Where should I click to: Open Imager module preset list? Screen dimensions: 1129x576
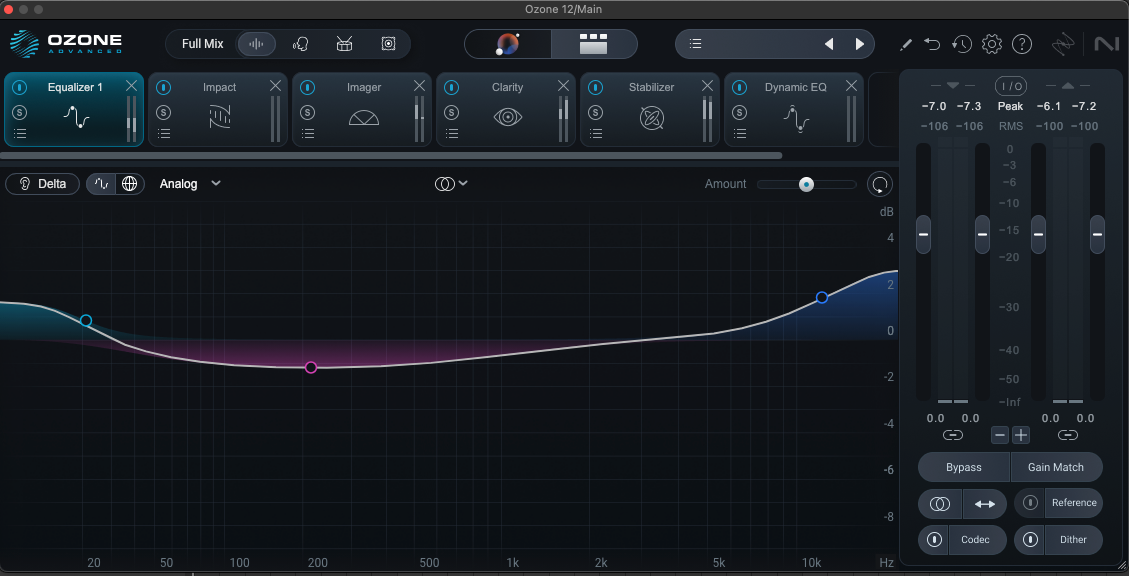click(x=308, y=133)
